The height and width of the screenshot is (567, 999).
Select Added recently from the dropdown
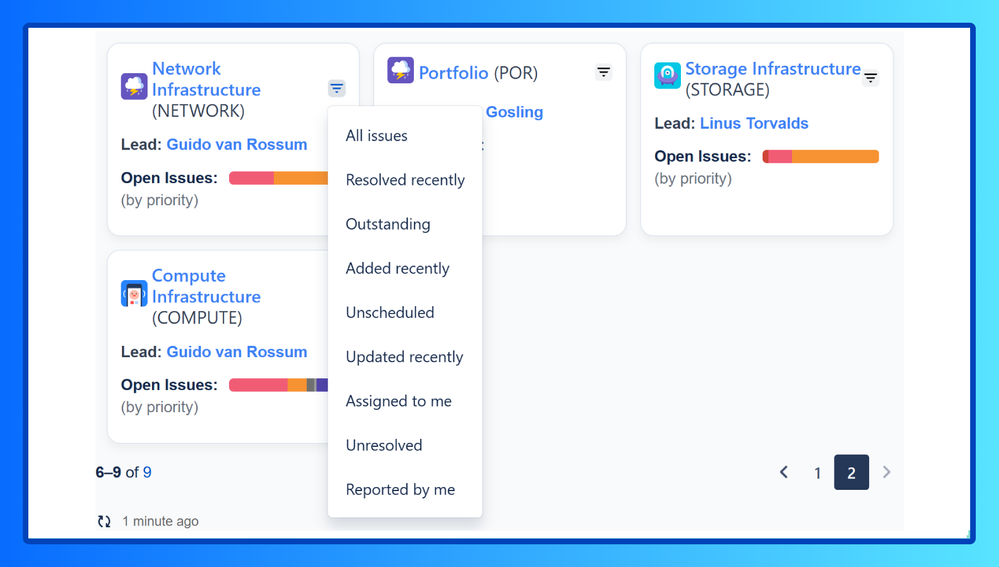click(405, 268)
